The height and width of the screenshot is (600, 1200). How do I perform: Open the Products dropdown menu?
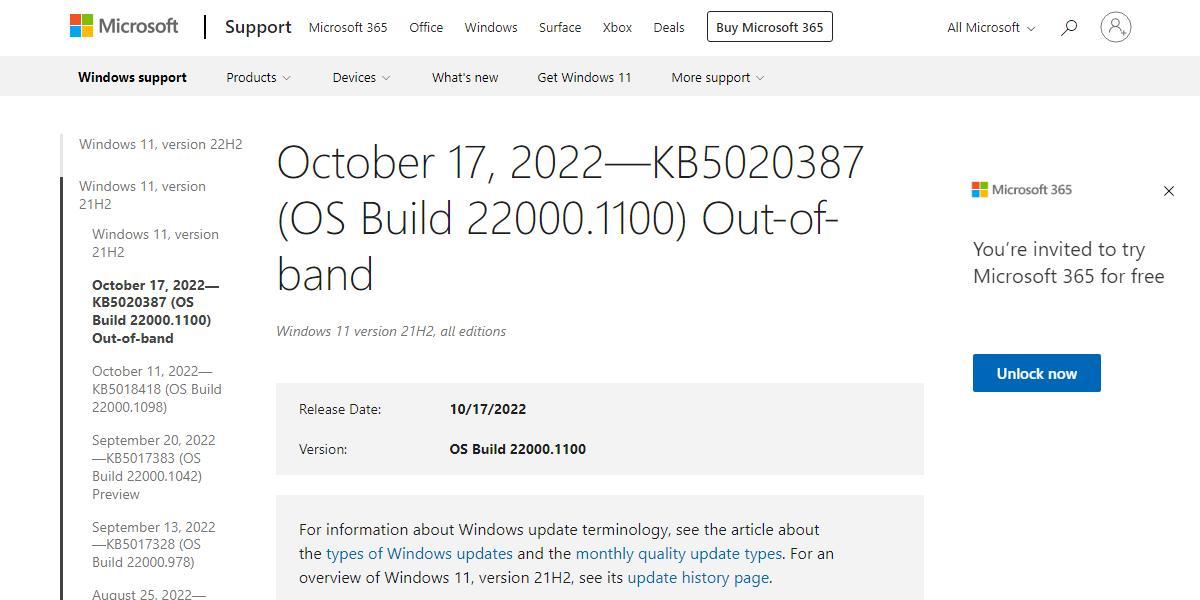click(258, 77)
